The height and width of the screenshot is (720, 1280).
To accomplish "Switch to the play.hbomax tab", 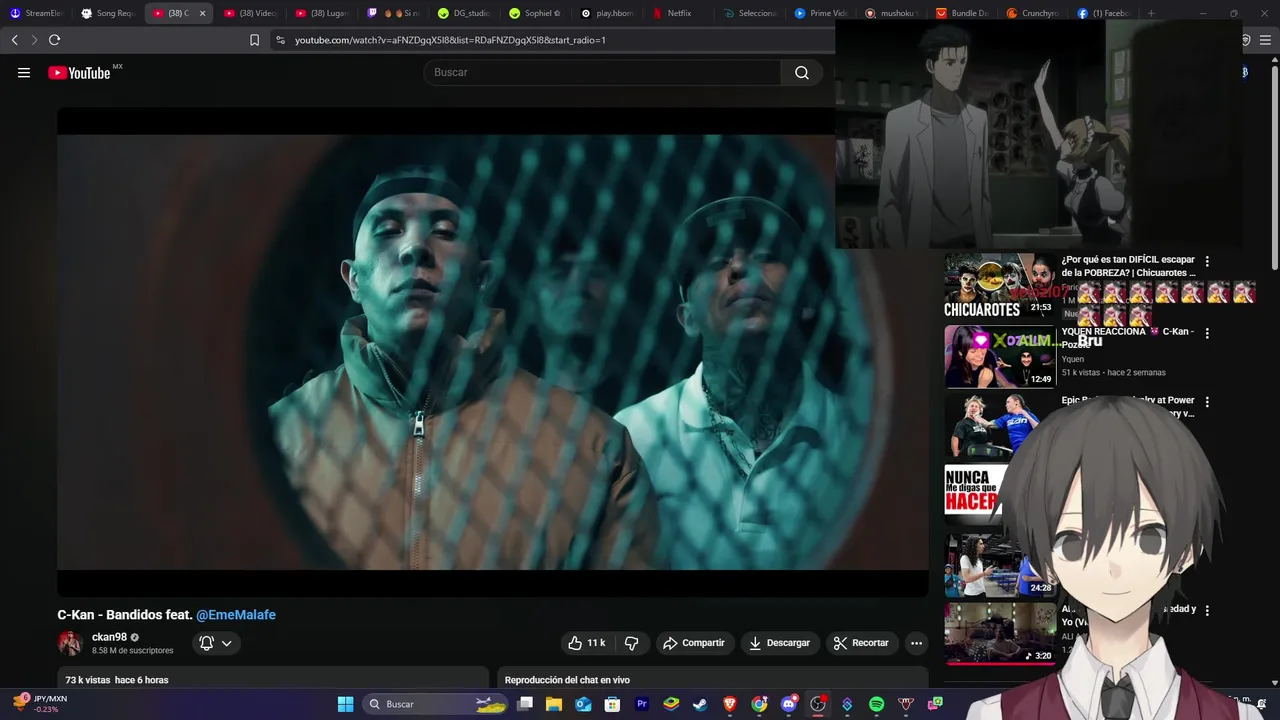I will 608,13.
